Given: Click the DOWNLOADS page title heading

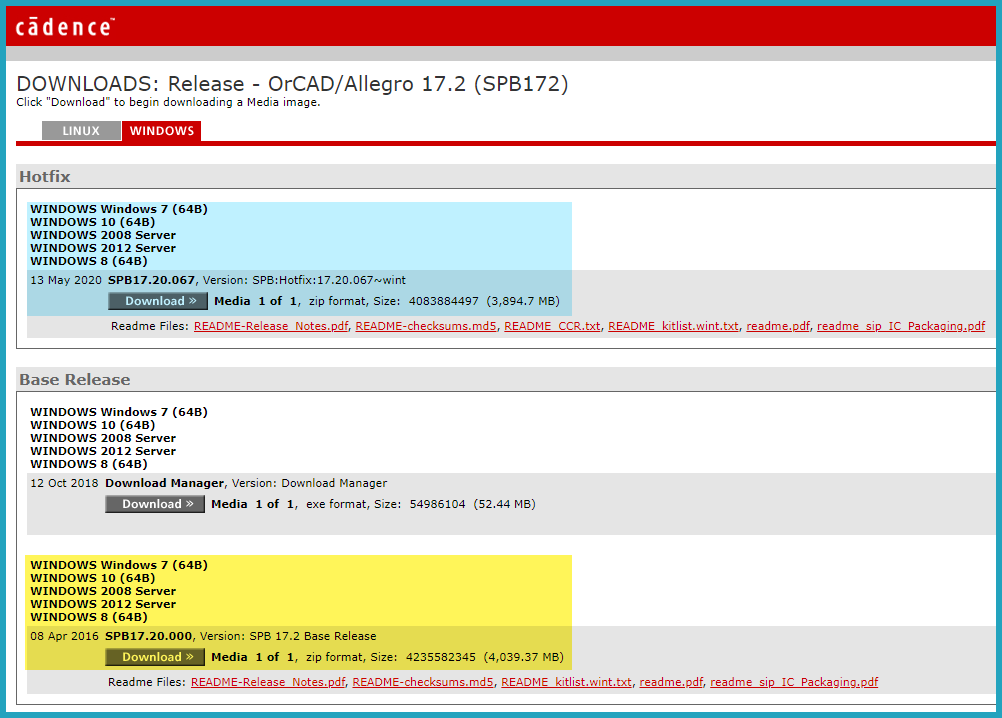Looking at the screenshot, I should tap(292, 84).
